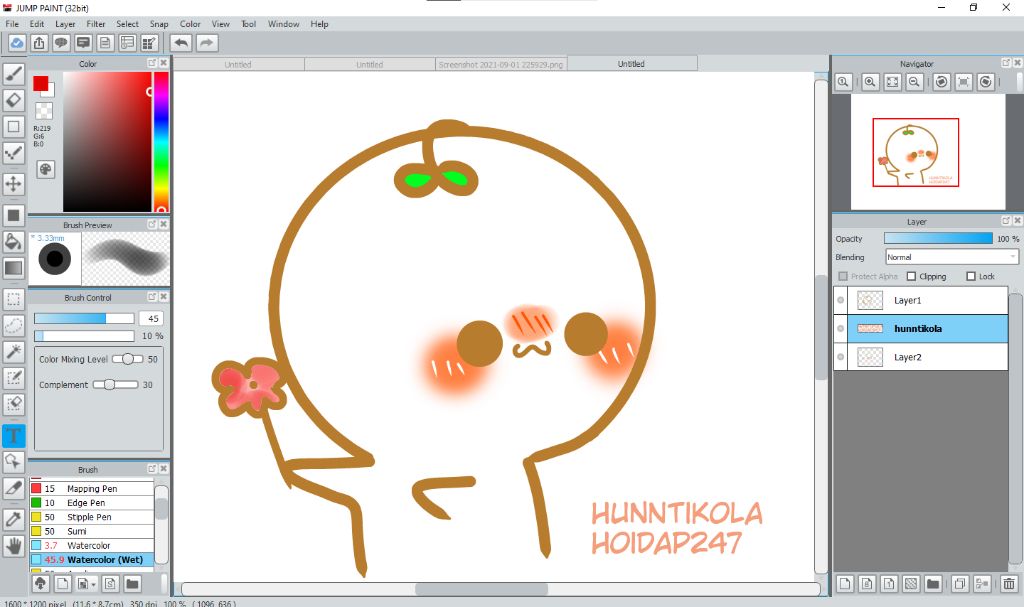Add a new layer folder
This screenshot has width=1024, height=607.
933,583
